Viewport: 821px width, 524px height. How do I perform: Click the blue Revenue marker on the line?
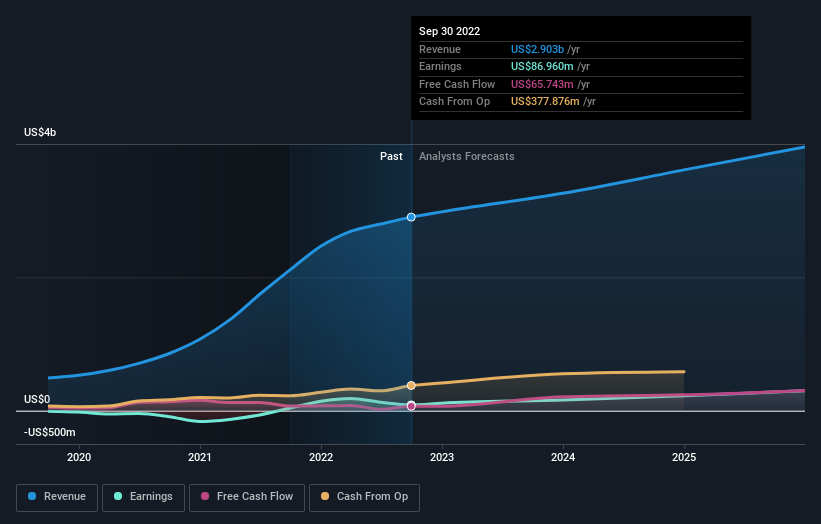click(411, 217)
